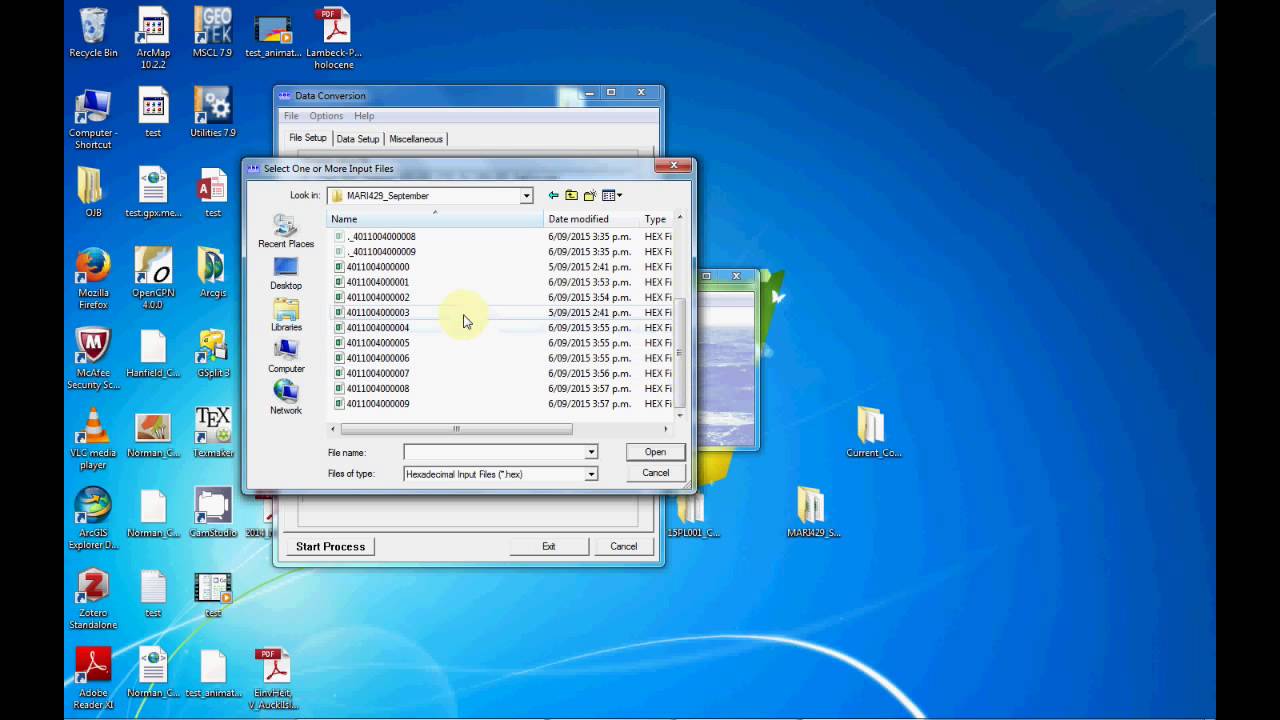This screenshot has width=1280, height=720.
Task: Open the Recycle Bin desktop icon
Action: point(93,33)
